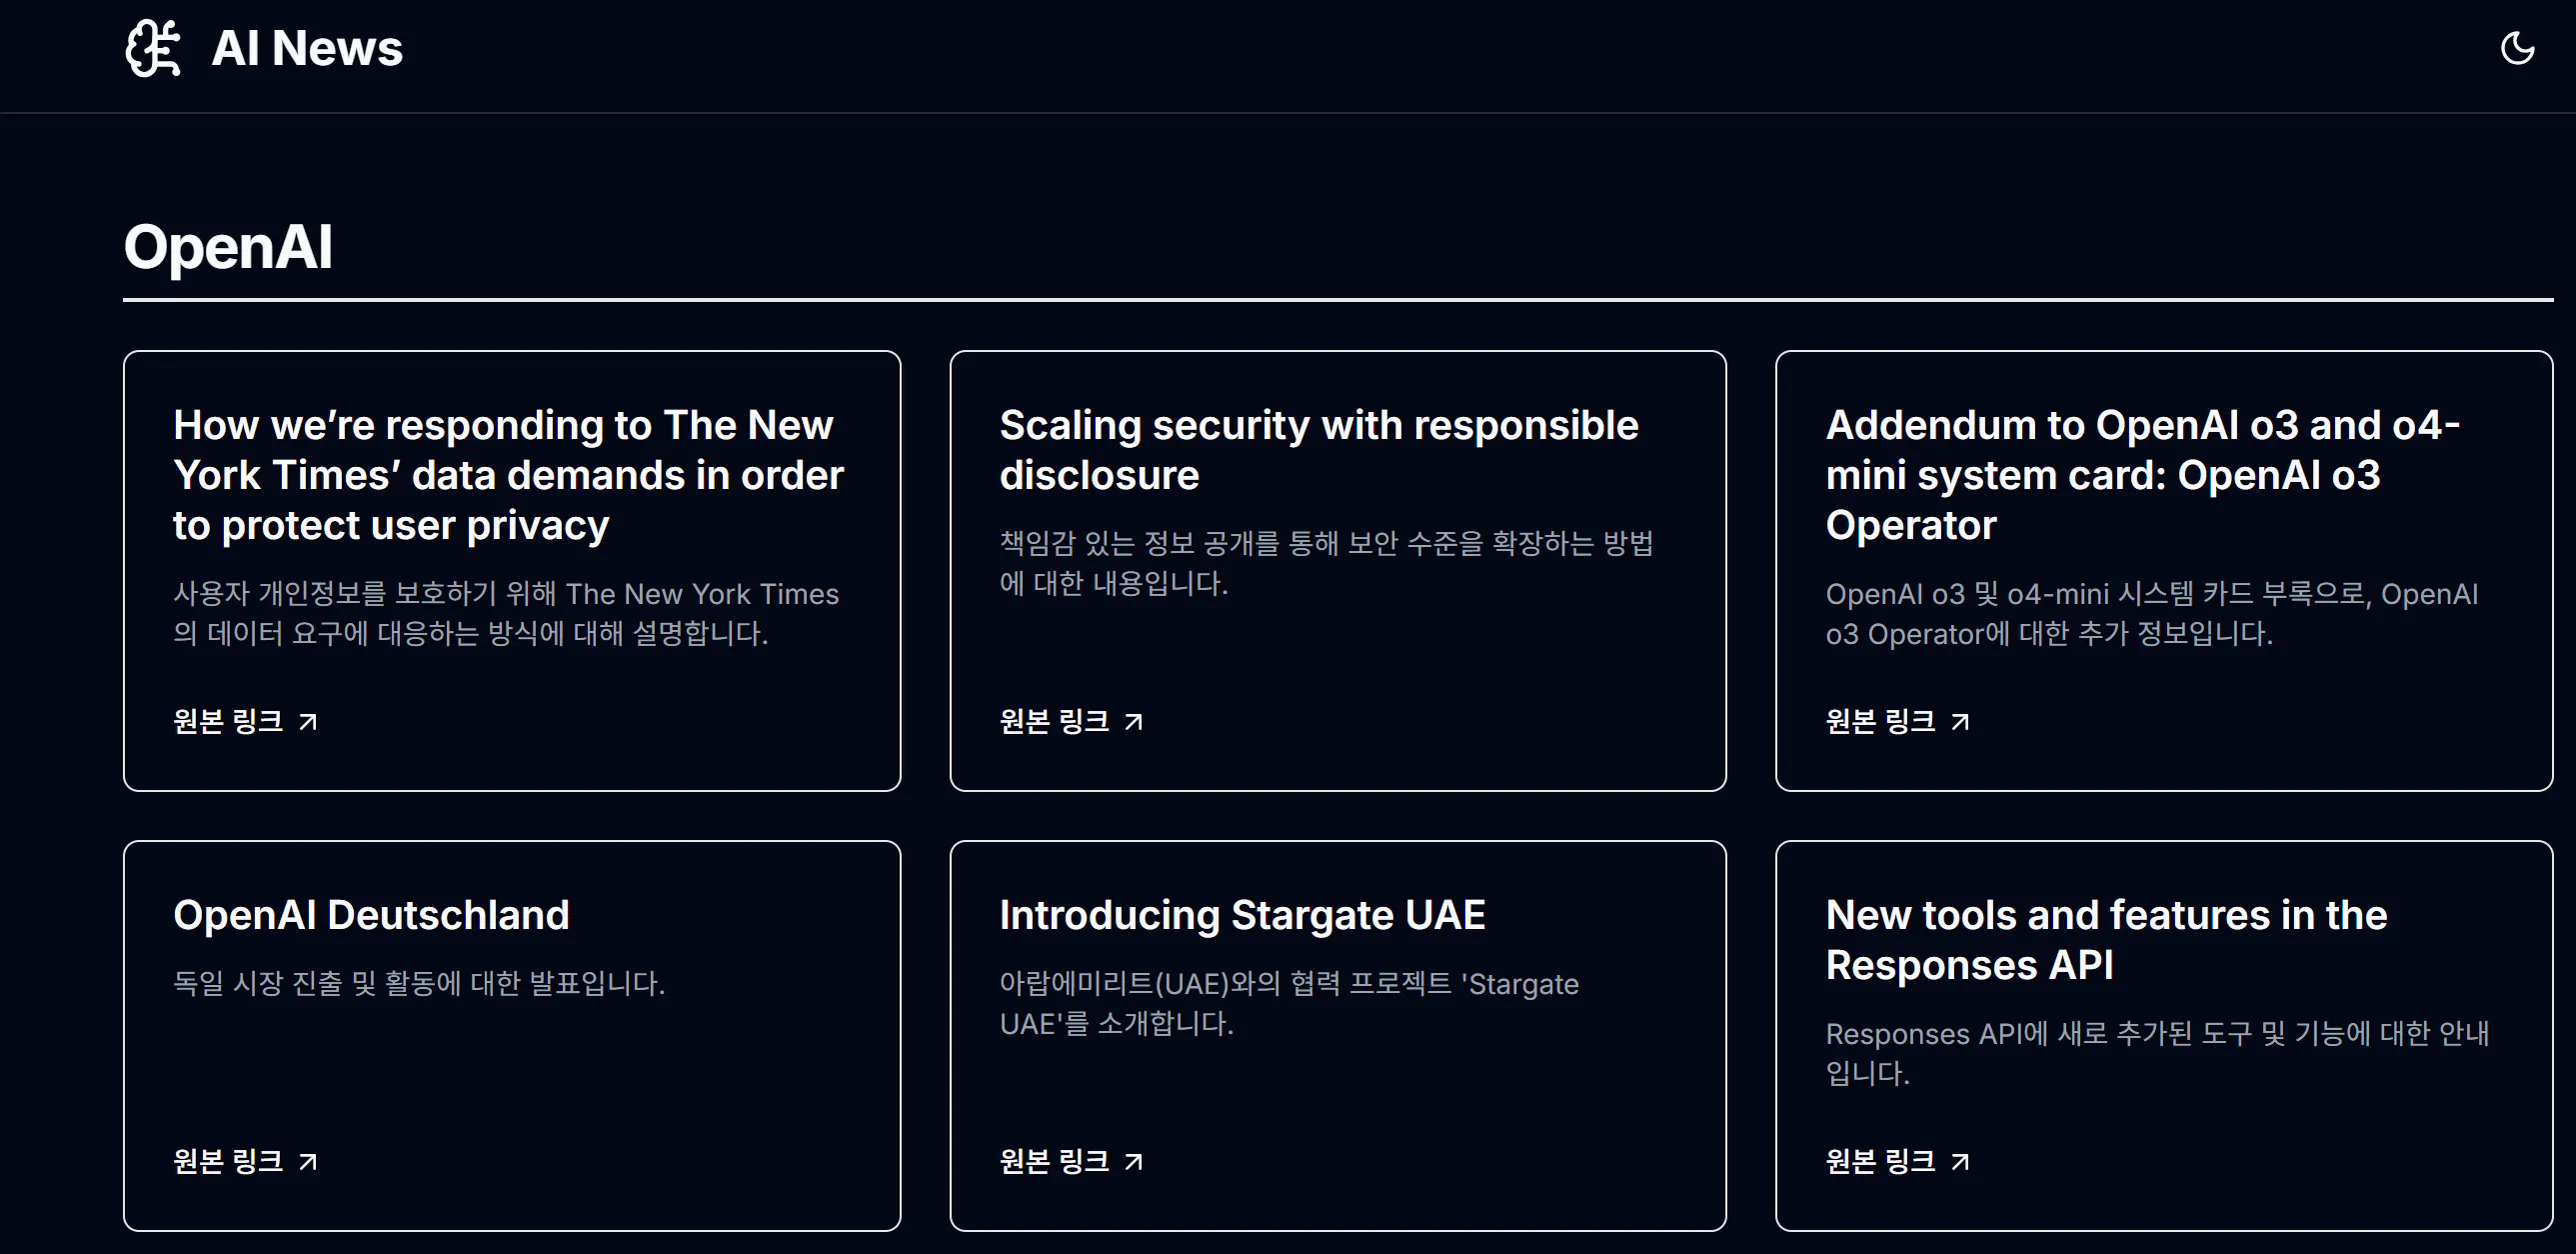Click the arrow icon beside OpenAI Deutschland link
Screen dimensions: 2576x1254
308,1162
